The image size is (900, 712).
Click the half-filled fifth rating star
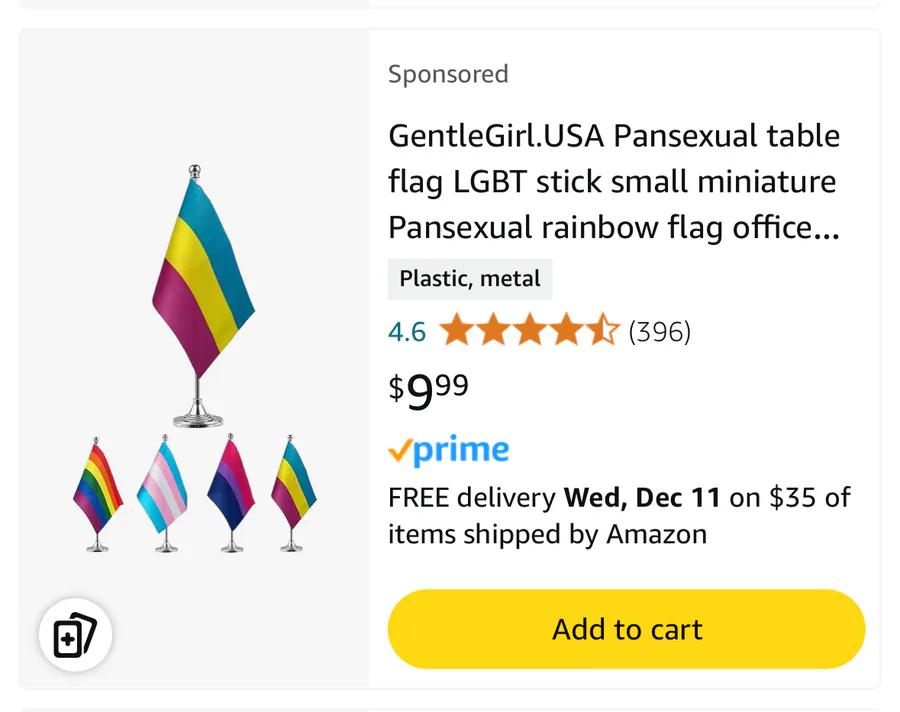tap(603, 330)
